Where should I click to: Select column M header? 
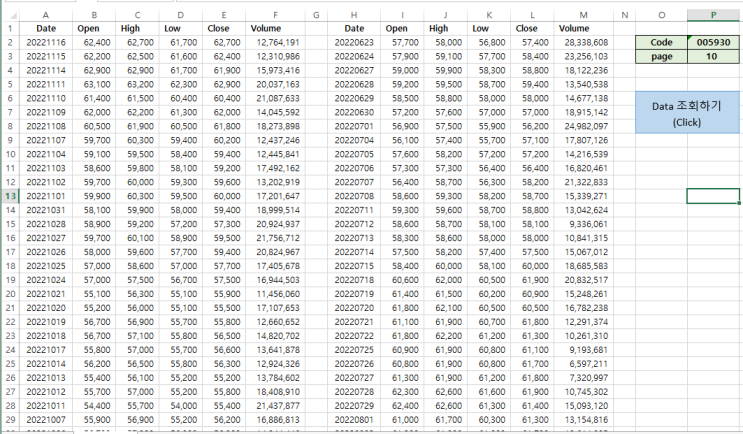(583, 15)
